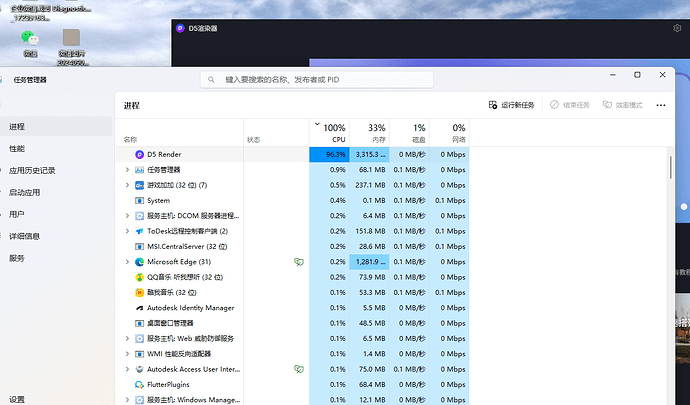Click the 结束任务 button
690x405 pixels.
(x=570, y=105)
